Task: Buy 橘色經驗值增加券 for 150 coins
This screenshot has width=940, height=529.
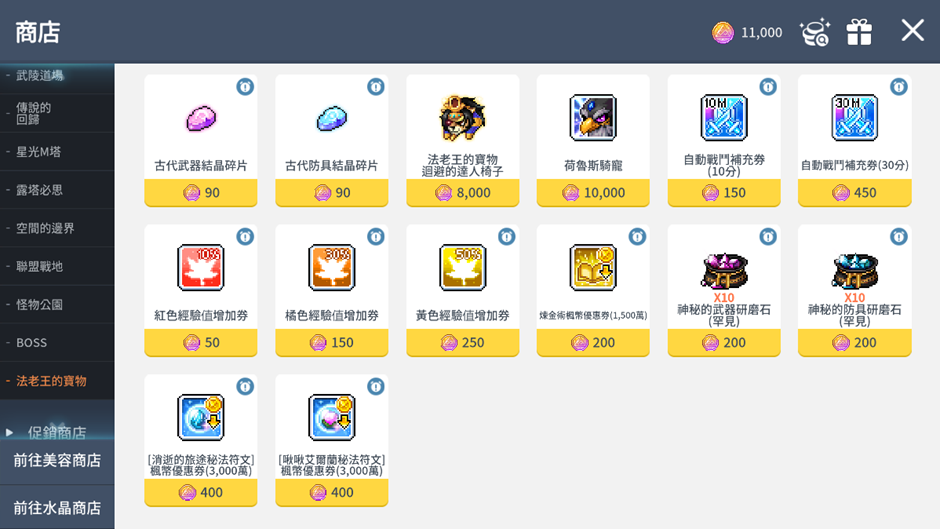Action: click(332, 342)
